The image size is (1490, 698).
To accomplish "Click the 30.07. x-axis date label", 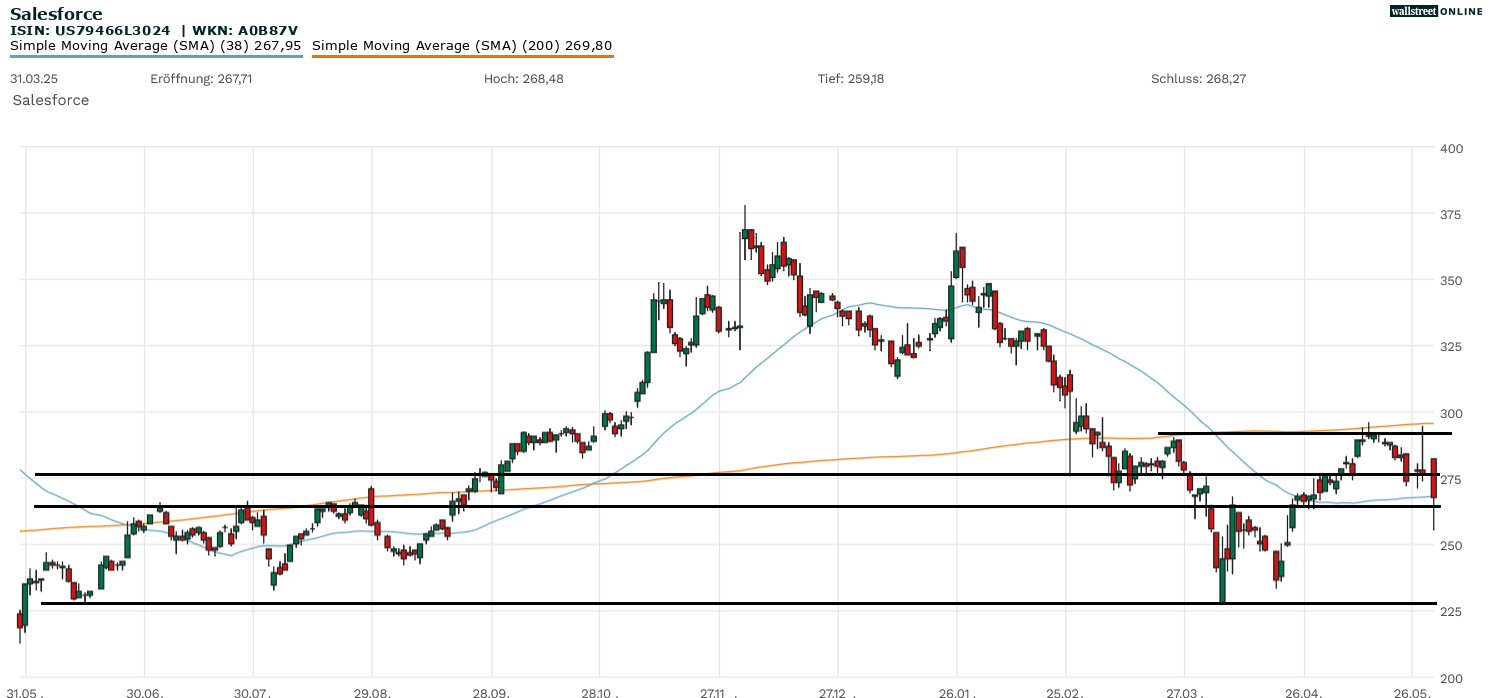I will 253,692.
